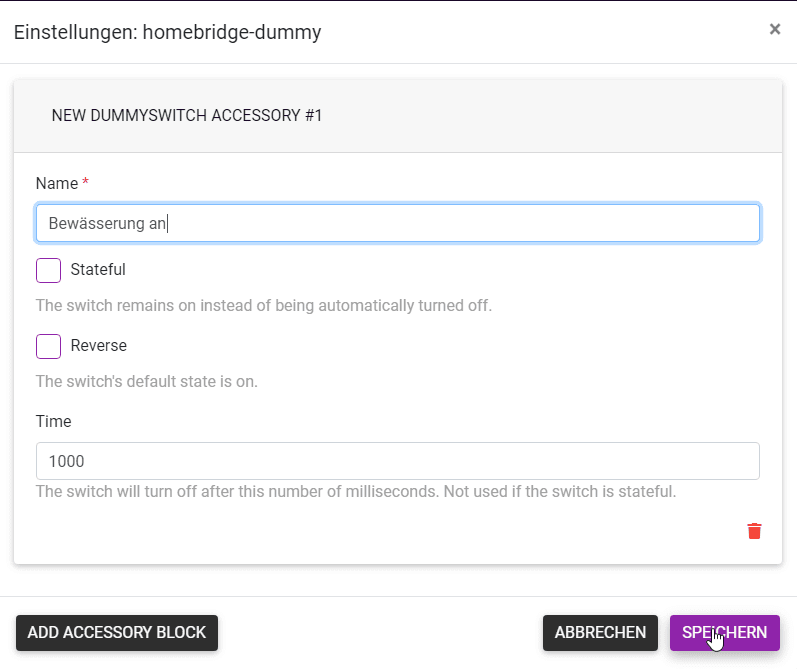Close the homebridge-dummy settings dialog

[775, 29]
